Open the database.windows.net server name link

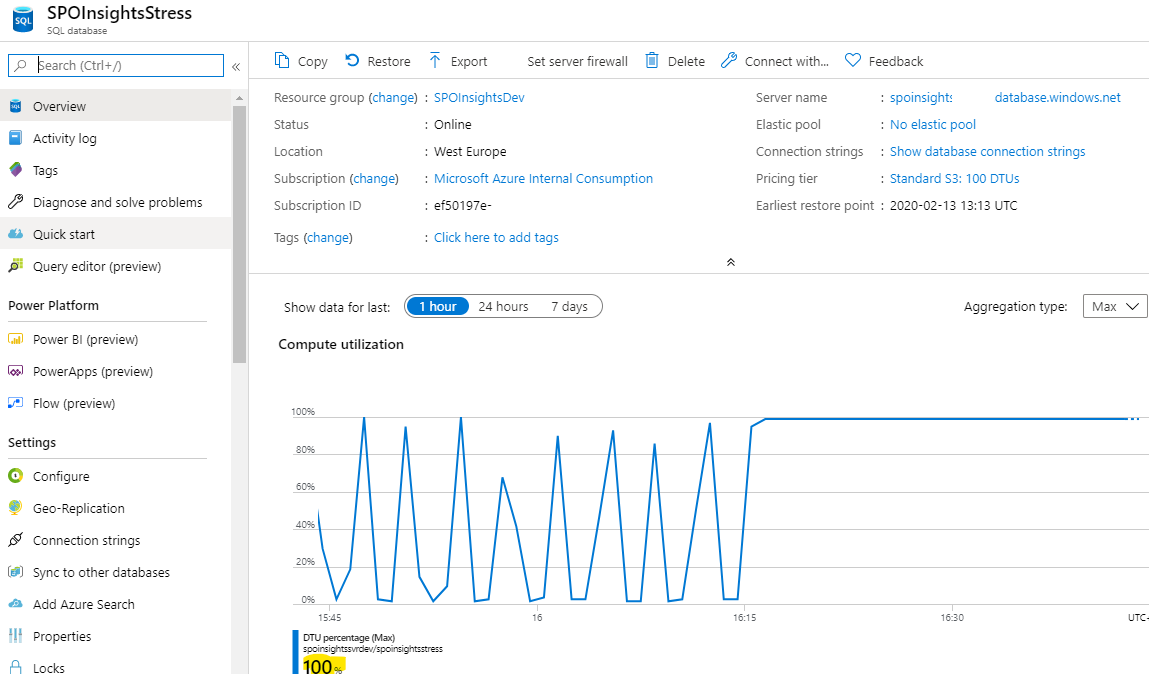1057,97
